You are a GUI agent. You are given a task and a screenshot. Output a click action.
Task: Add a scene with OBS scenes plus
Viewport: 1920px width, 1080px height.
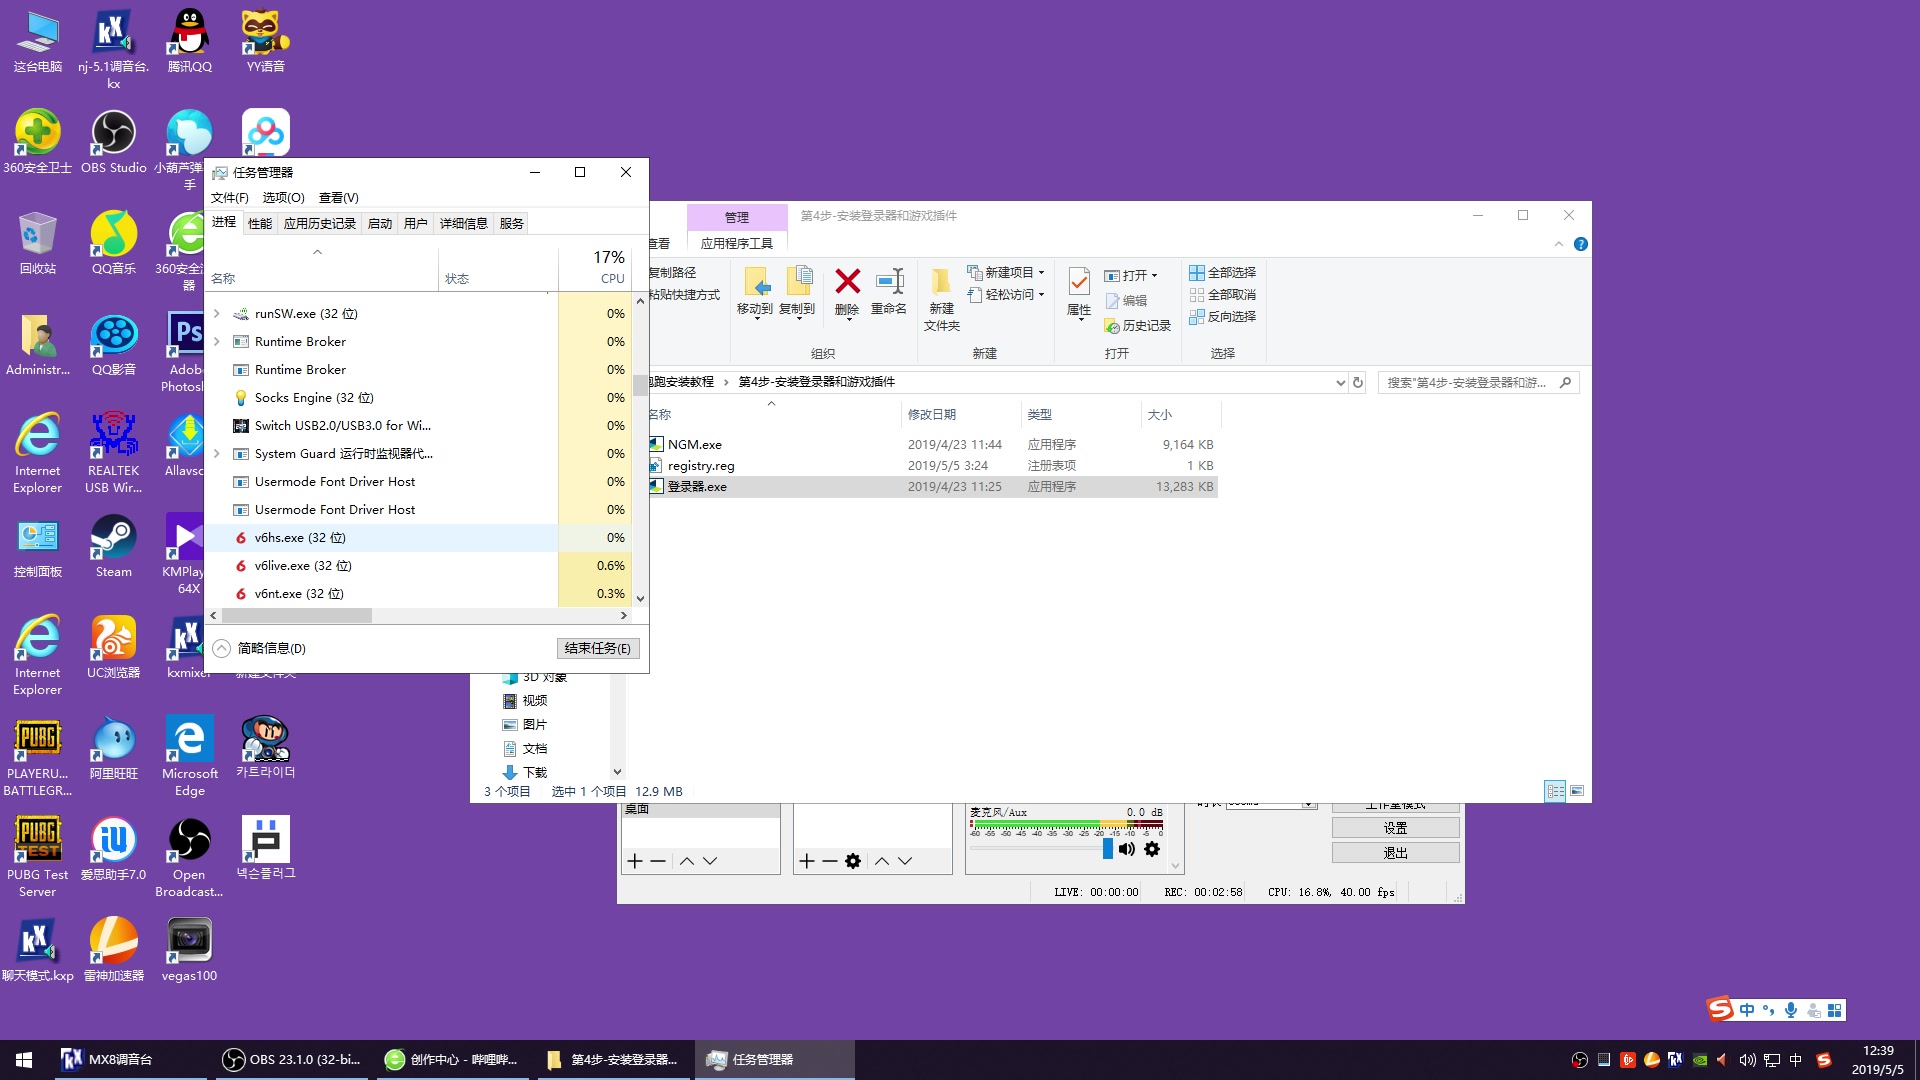pos(634,861)
